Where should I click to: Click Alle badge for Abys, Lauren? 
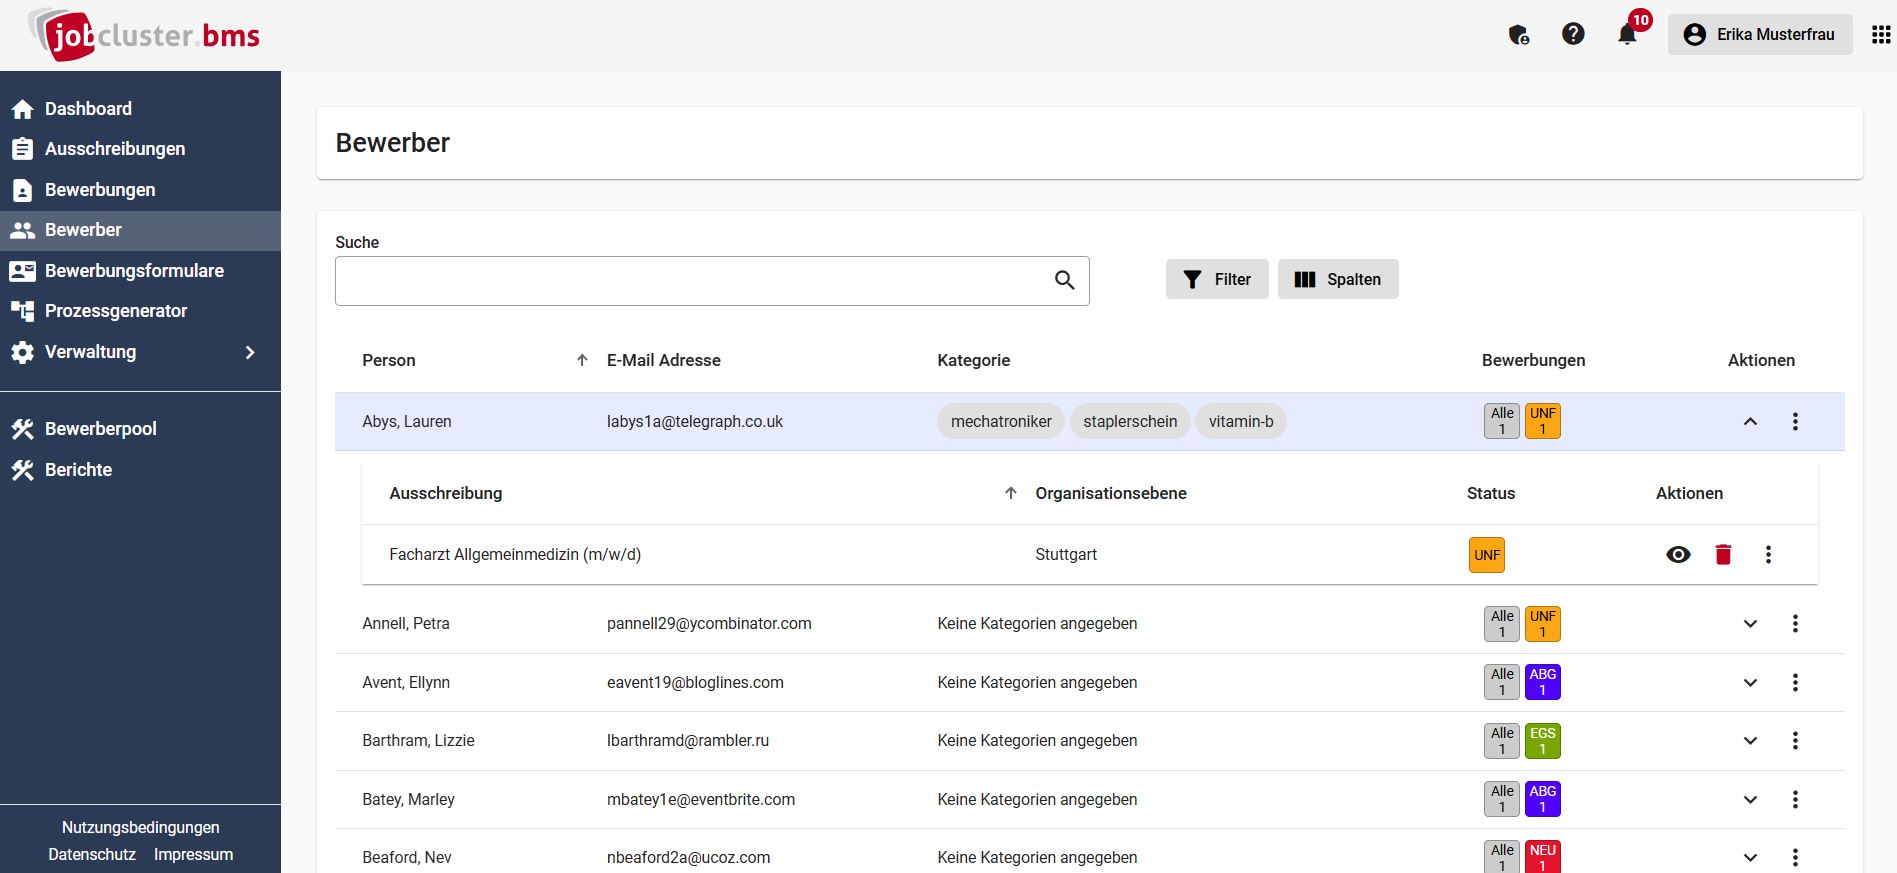click(x=1502, y=421)
